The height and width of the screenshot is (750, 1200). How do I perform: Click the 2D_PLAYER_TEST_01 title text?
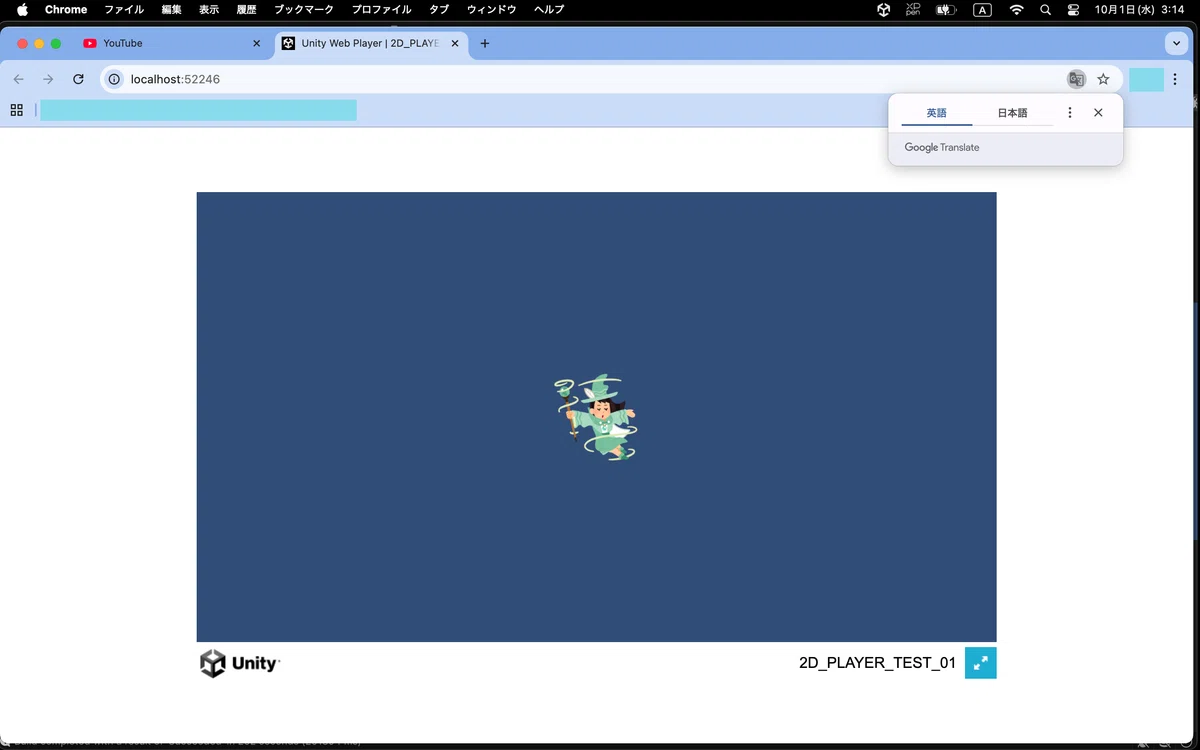tap(877, 663)
